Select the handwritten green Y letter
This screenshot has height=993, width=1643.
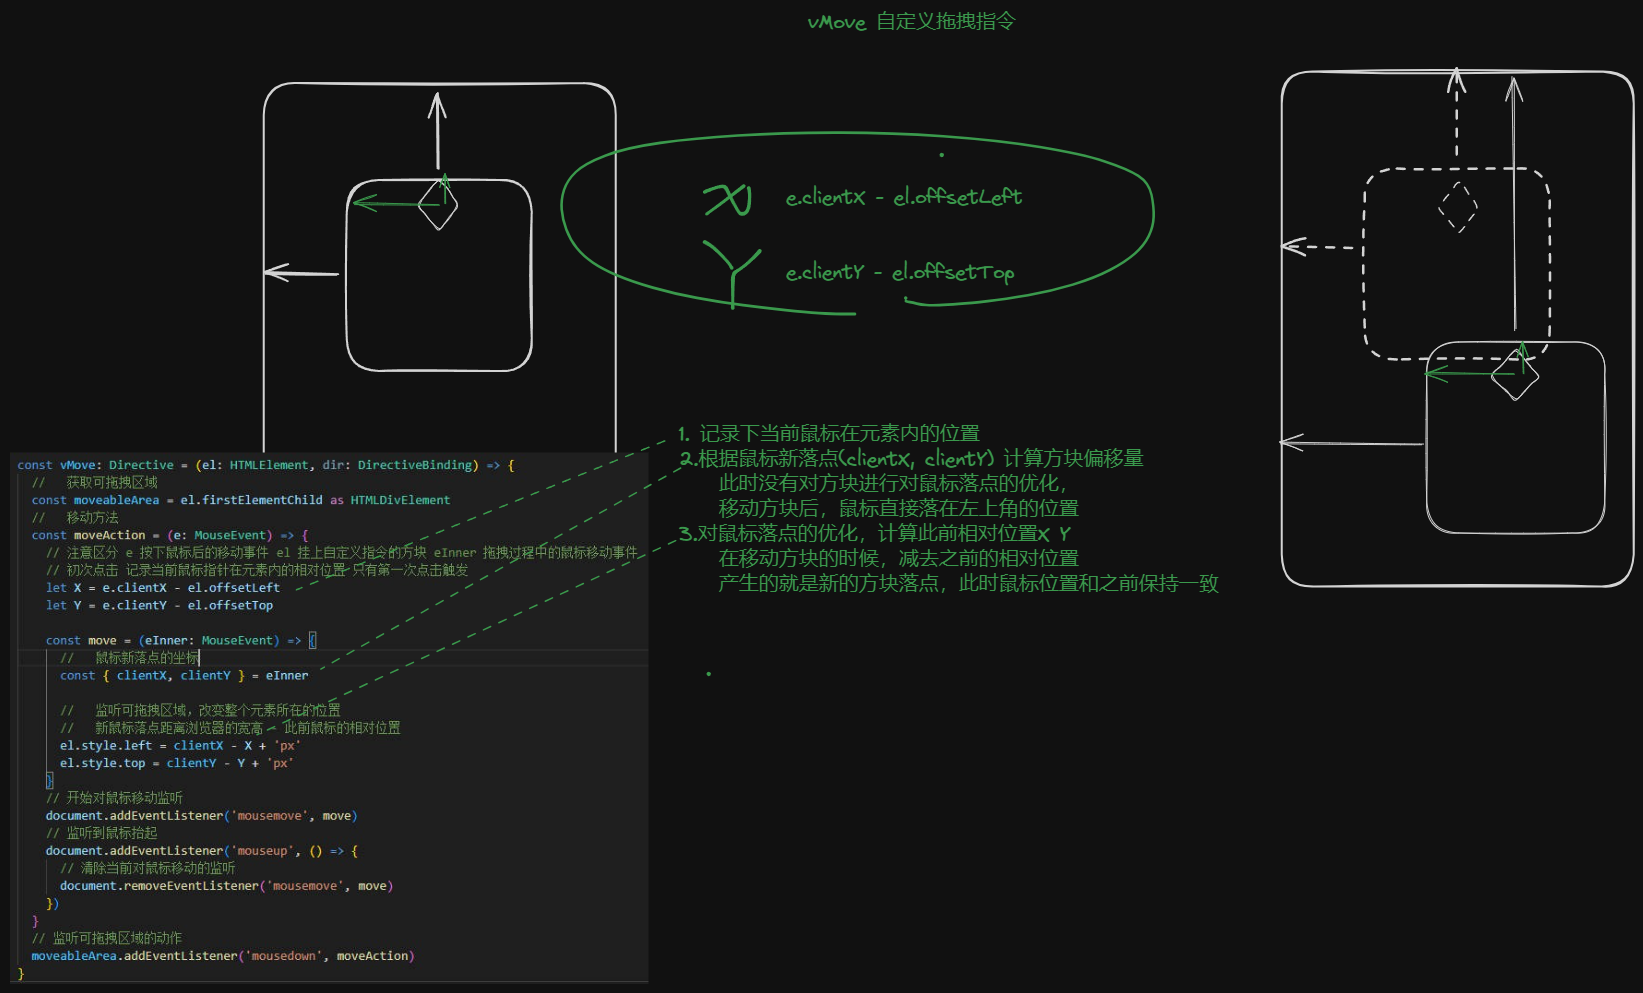click(732, 273)
